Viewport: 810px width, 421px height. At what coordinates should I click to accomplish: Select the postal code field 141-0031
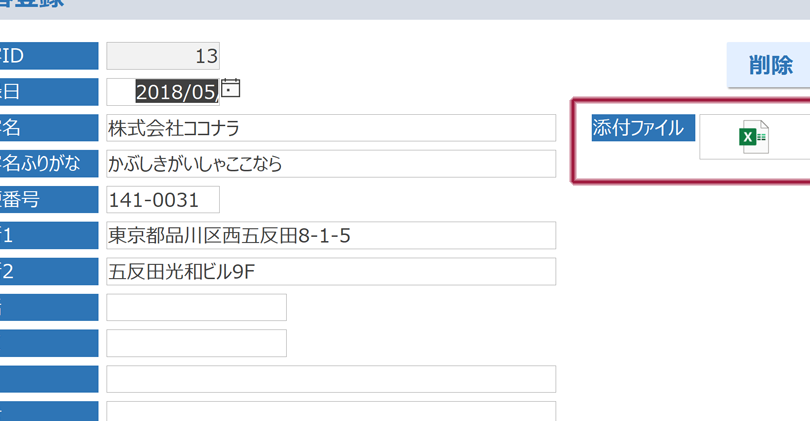(x=162, y=200)
